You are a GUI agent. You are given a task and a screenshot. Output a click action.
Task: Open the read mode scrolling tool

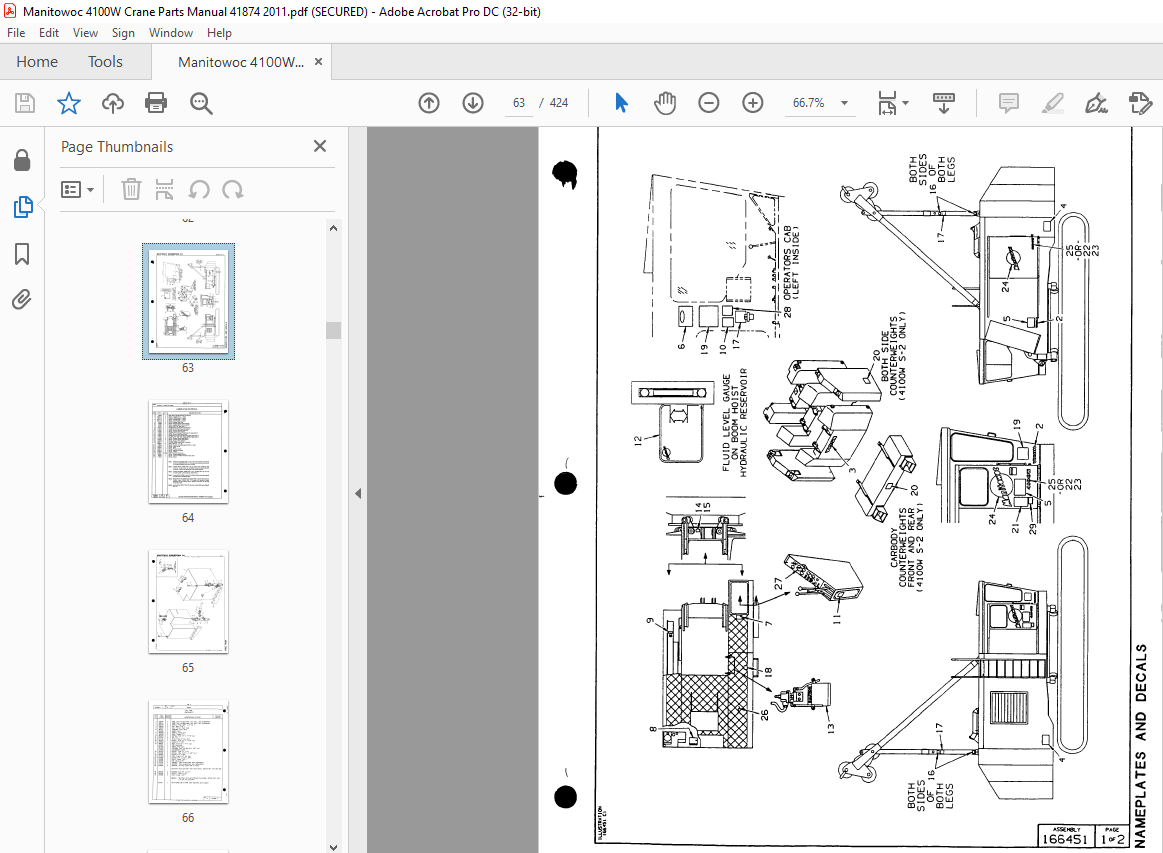coord(943,103)
